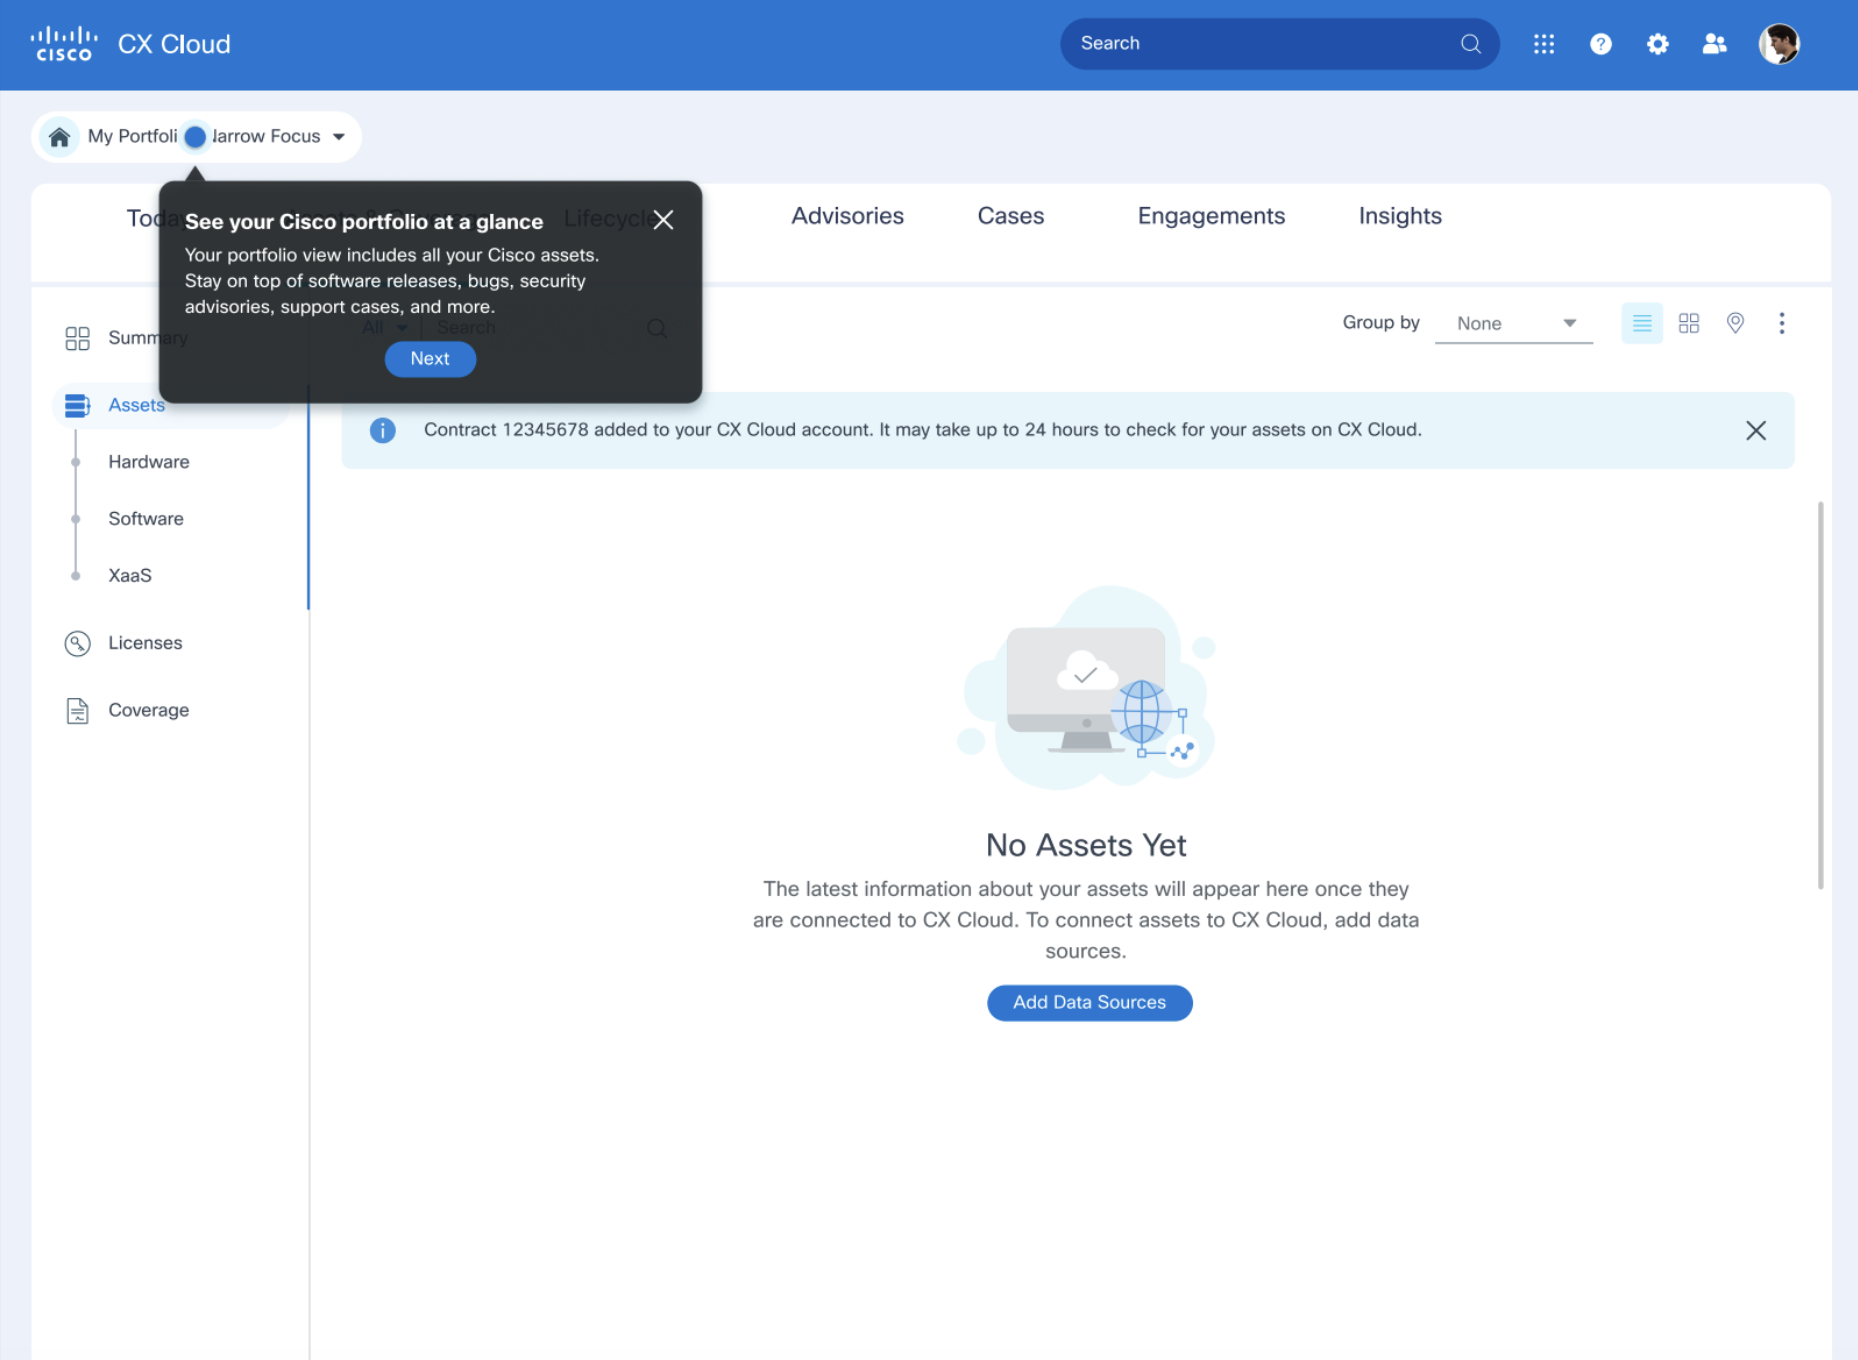Image resolution: width=1858 pixels, height=1360 pixels.
Task: Close the portfolio tour tooltip
Action: [x=663, y=220]
